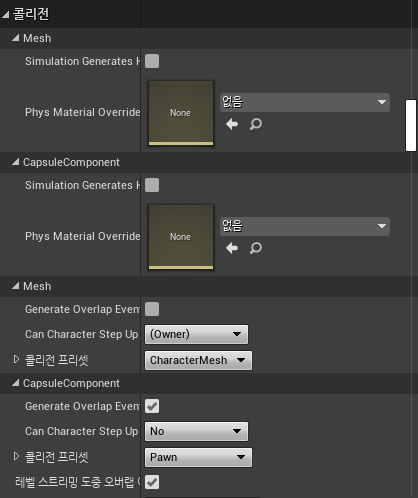The width and height of the screenshot is (418, 498).
Task: Click the None thumbnail for Mesh Phys Material Override
Action: (x=181, y=113)
